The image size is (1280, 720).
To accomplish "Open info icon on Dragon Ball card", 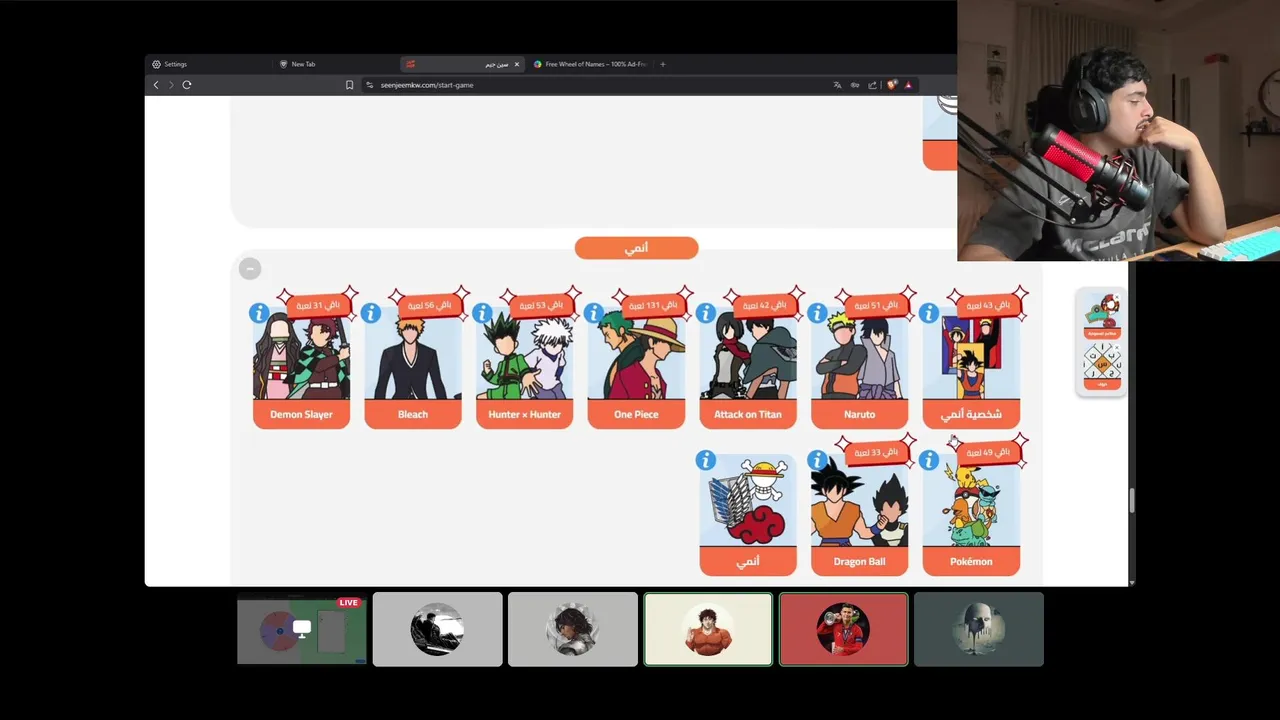I will tap(818, 460).
